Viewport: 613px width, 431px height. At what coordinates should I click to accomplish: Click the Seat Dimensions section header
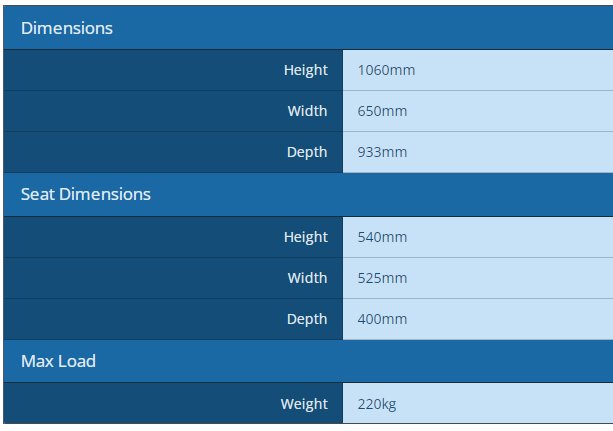pyautogui.click(x=86, y=194)
